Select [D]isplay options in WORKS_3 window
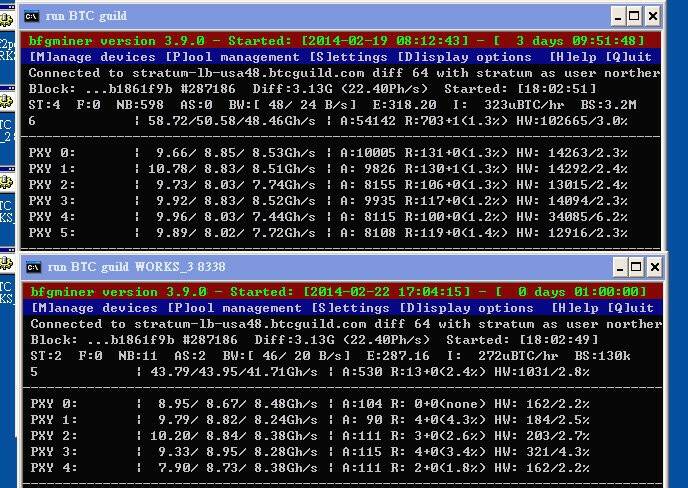Viewport: 688px width, 488px height. 466,308
